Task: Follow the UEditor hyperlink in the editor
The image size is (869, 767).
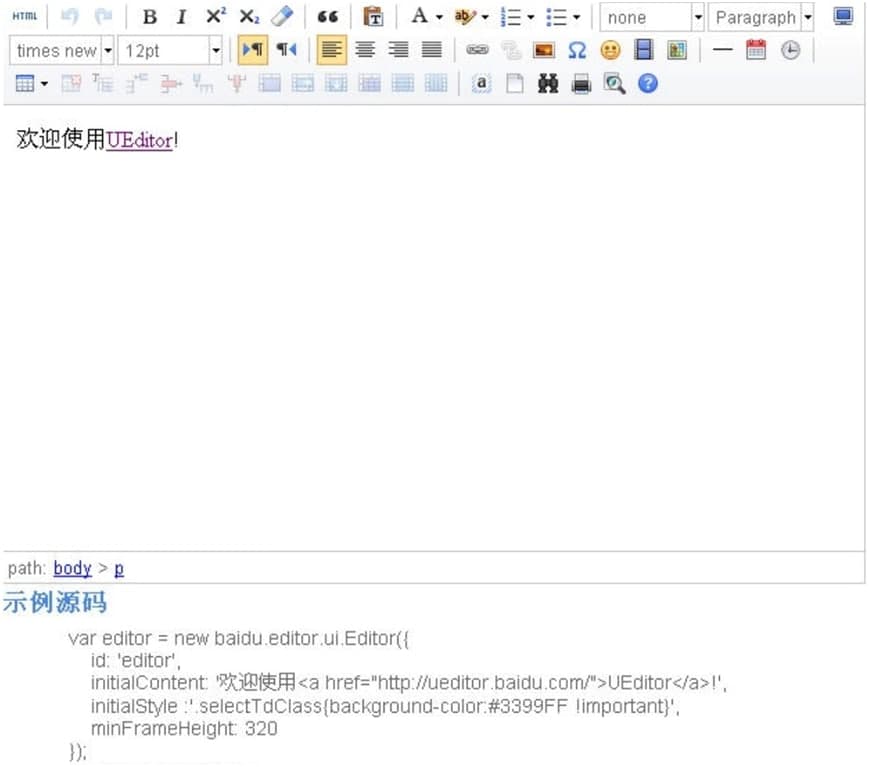Action: click(x=139, y=141)
